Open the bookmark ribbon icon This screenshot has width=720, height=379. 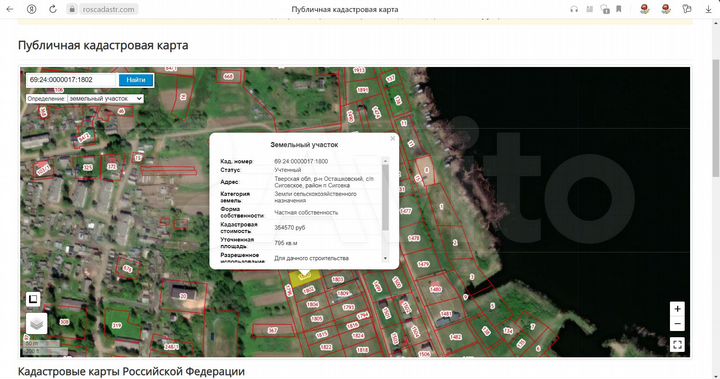pos(619,9)
